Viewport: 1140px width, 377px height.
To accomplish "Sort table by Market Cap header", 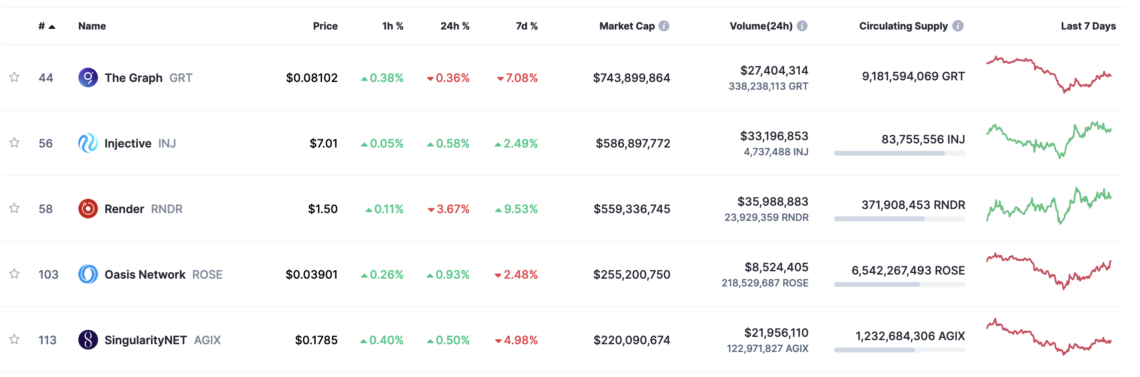I will click(x=627, y=26).
